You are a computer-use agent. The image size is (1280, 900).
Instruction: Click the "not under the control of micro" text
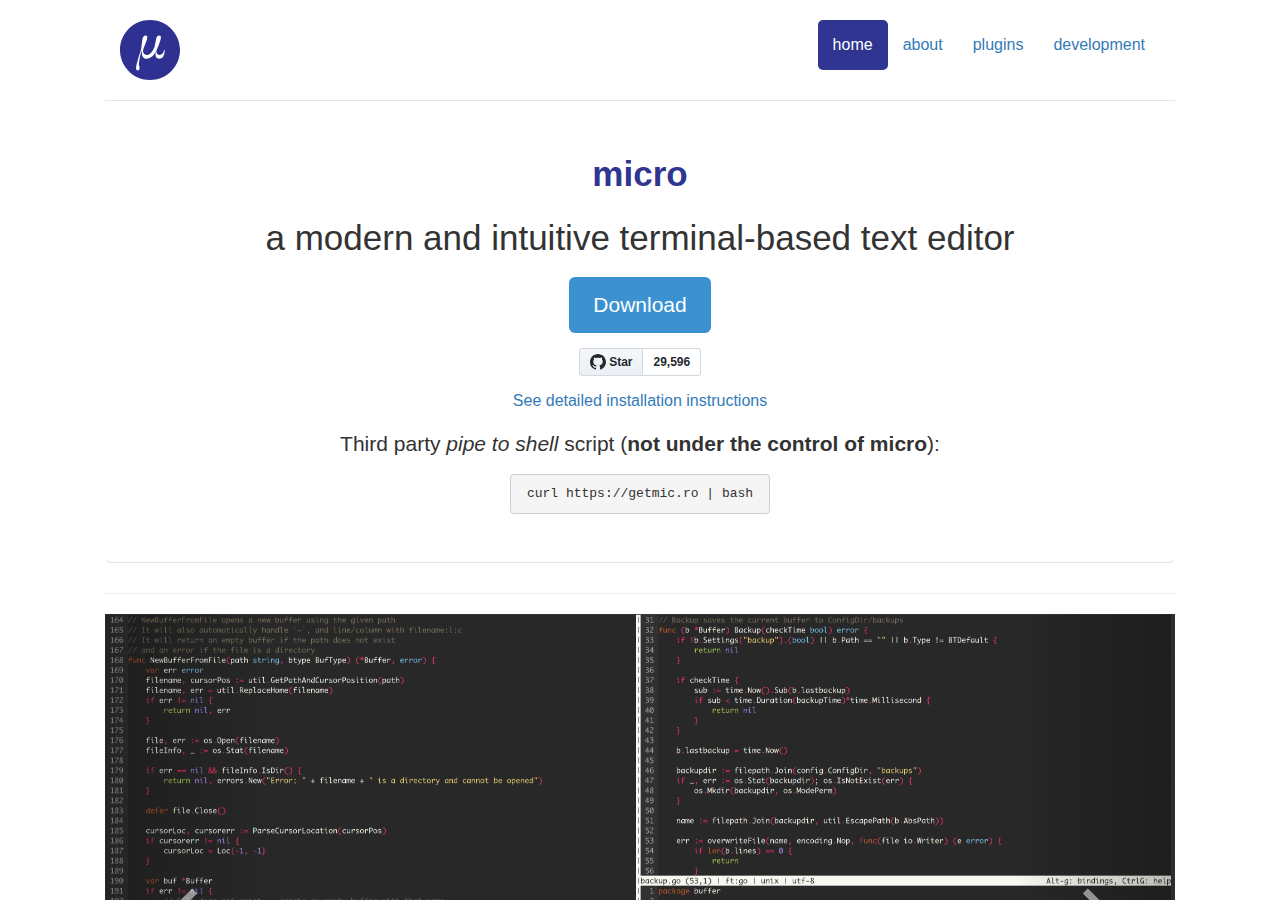click(777, 444)
